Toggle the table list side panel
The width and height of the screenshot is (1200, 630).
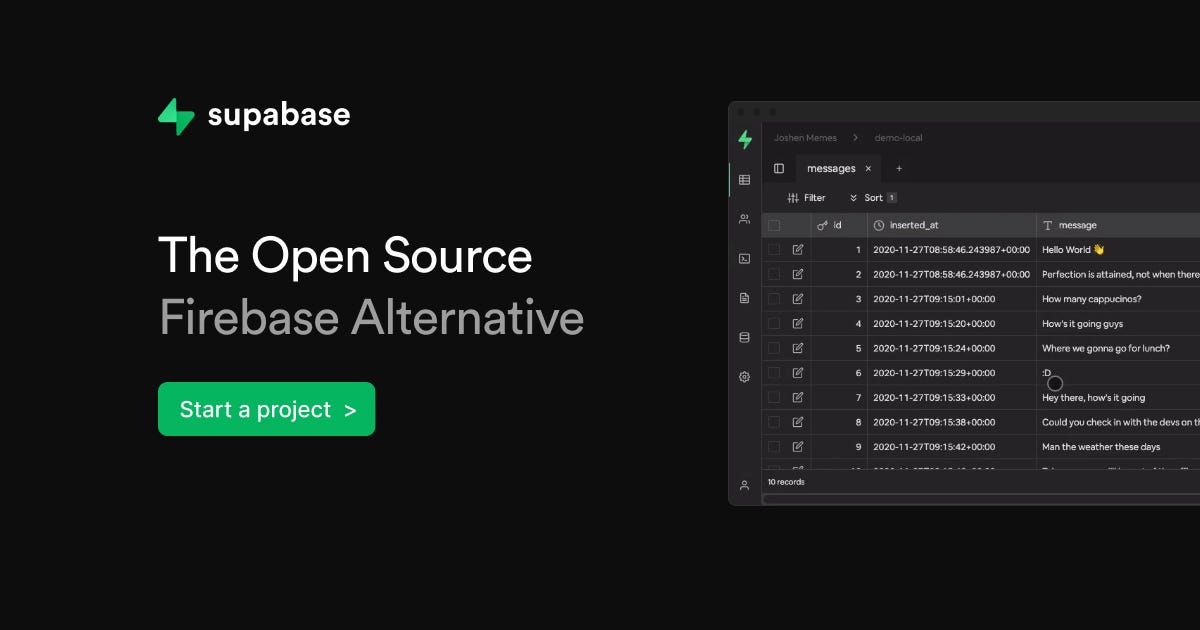tap(779, 168)
